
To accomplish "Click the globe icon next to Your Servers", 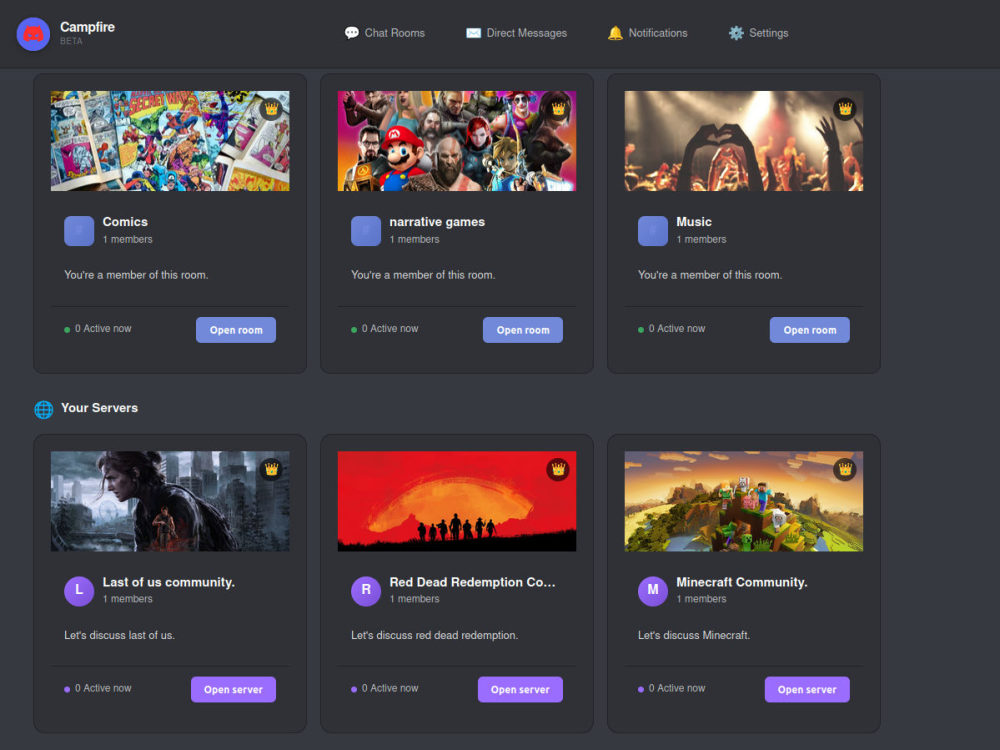I will 43,409.
